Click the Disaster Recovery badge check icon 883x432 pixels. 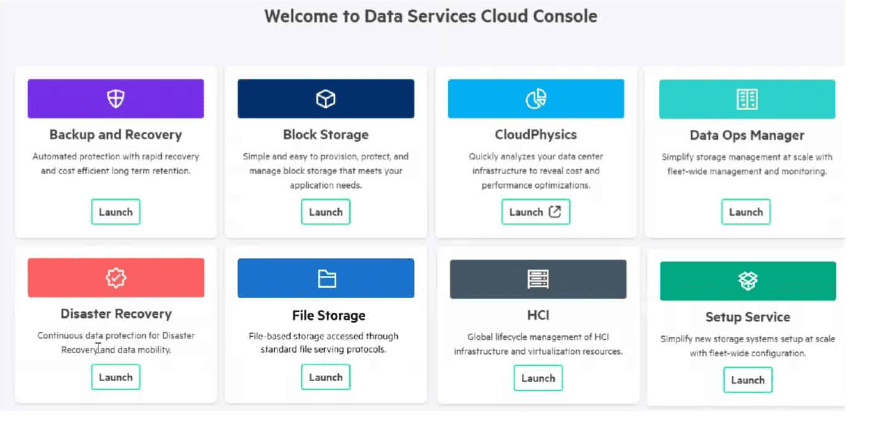pos(115,278)
